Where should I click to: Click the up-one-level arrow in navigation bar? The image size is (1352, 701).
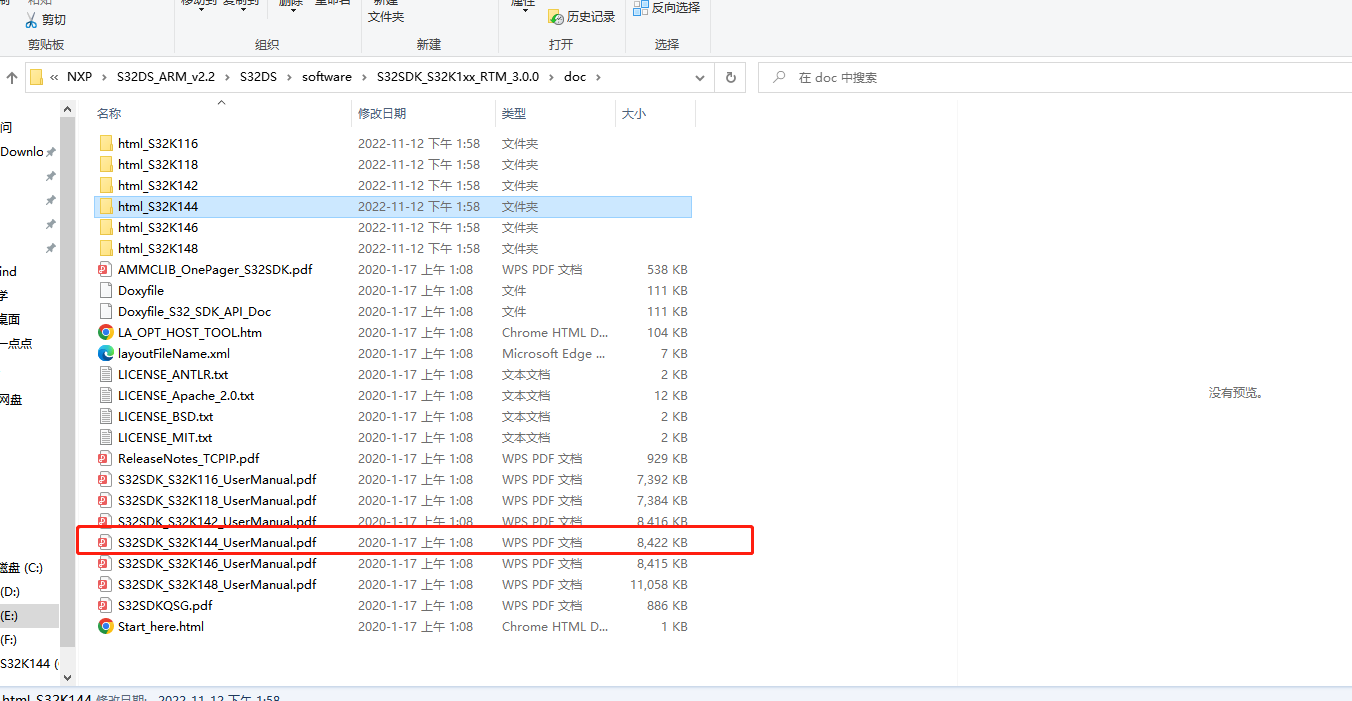[x=12, y=77]
